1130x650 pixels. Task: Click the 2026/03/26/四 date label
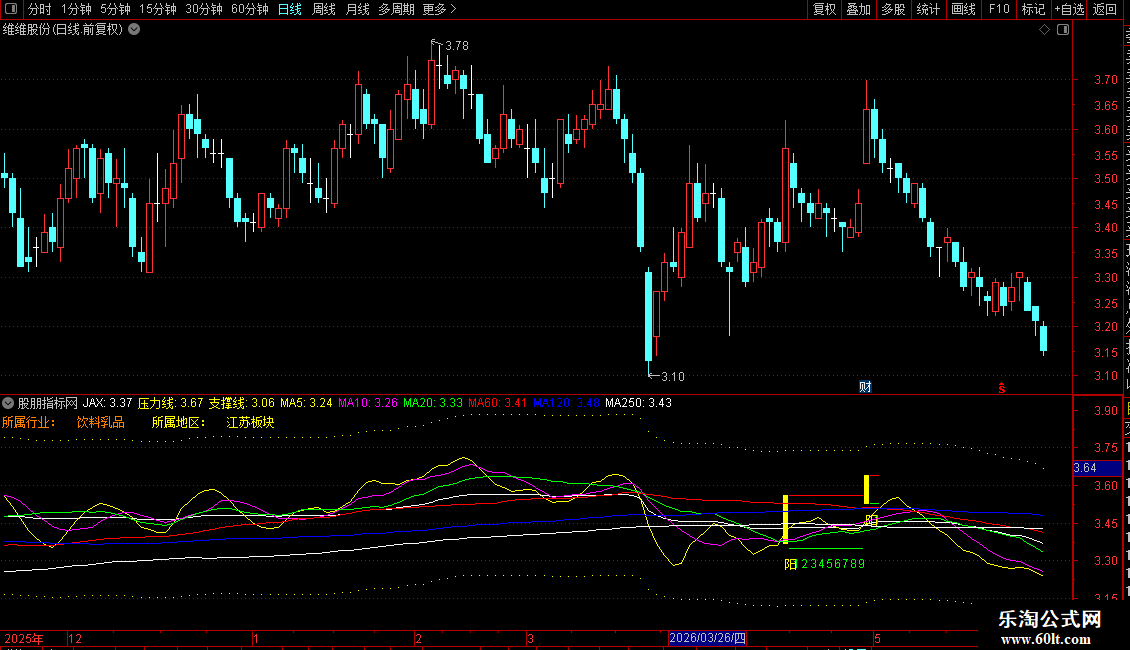point(707,638)
